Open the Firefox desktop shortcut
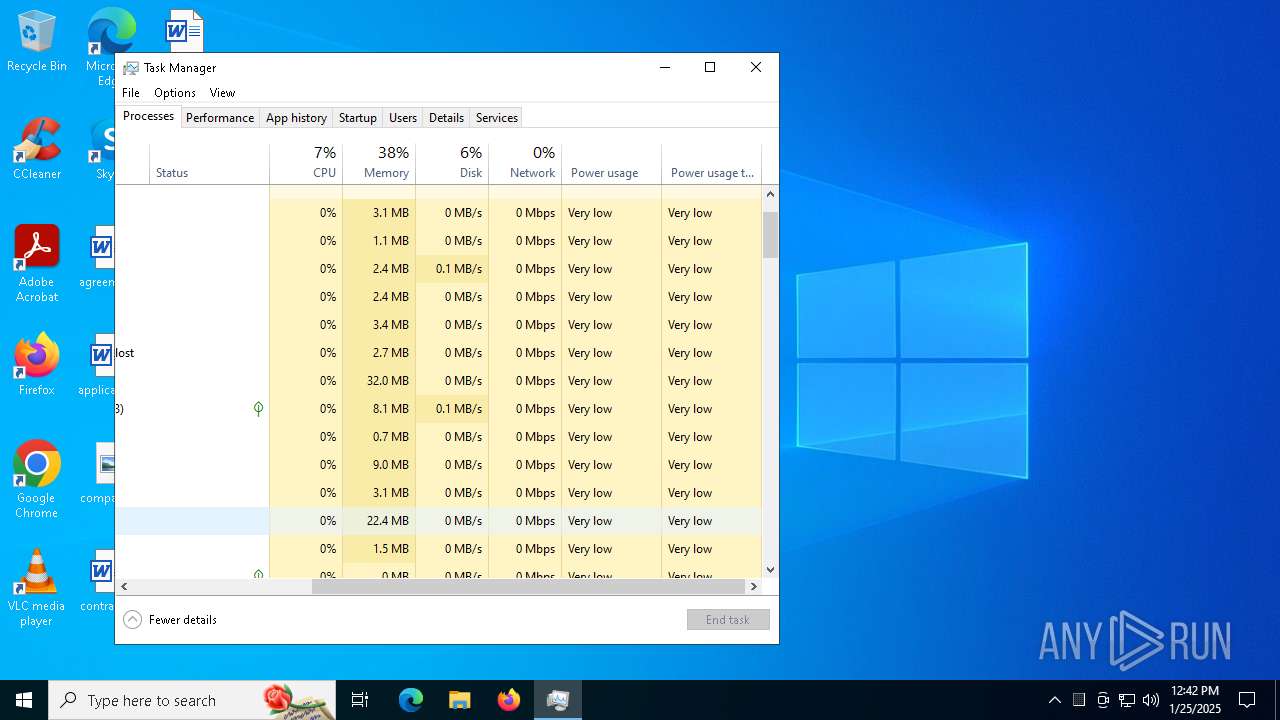The image size is (1280, 720). 36,365
